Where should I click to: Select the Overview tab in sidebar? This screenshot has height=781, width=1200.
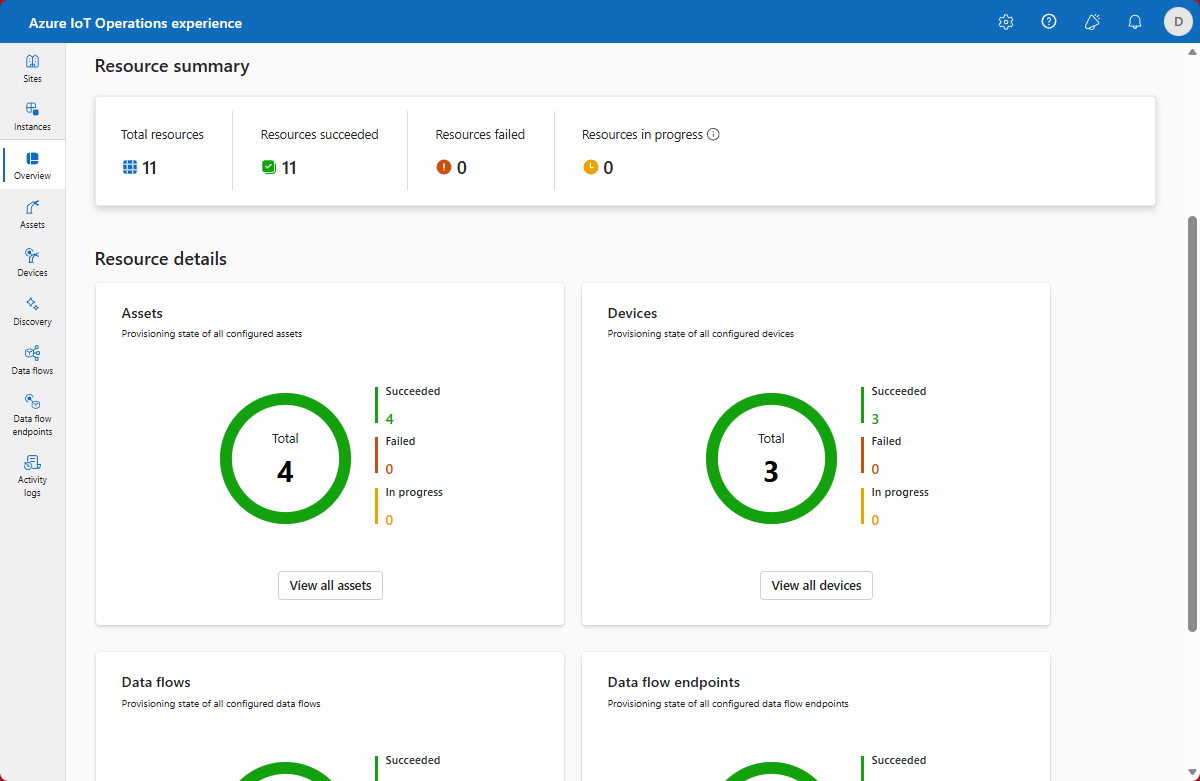(x=32, y=165)
